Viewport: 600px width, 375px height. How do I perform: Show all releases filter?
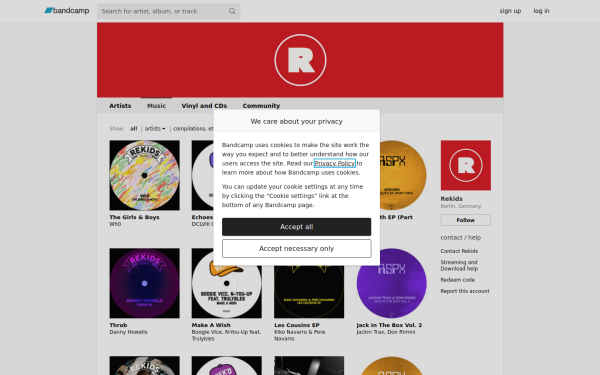coord(134,129)
